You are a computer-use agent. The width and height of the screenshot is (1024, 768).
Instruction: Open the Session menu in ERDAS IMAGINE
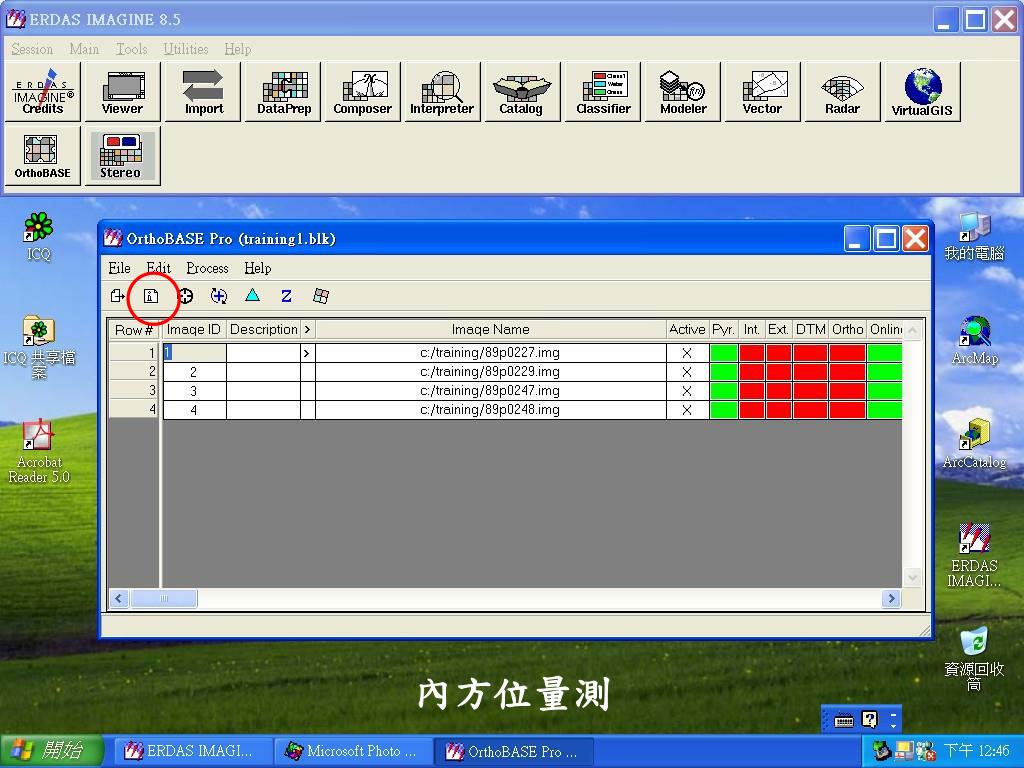[32, 49]
